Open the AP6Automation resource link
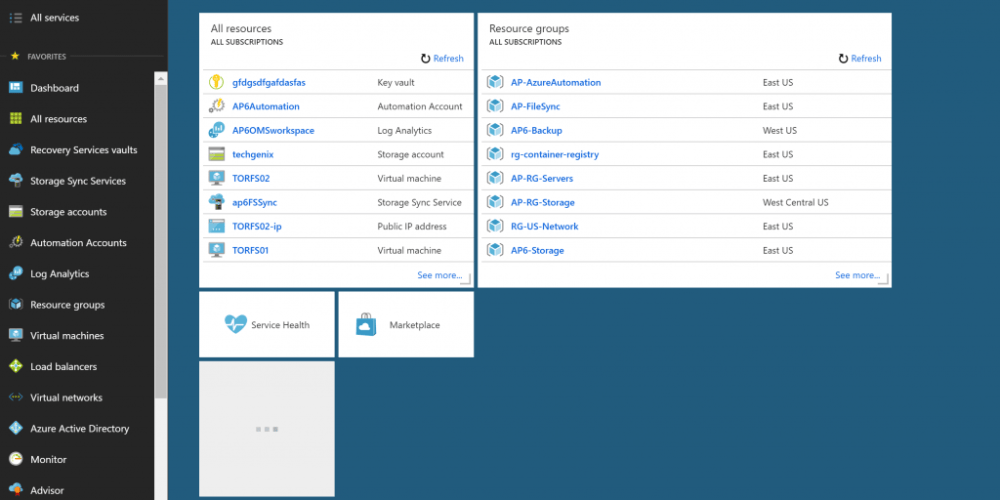Image resolution: width=1000 pixels, height=500 pixels. 265,107
